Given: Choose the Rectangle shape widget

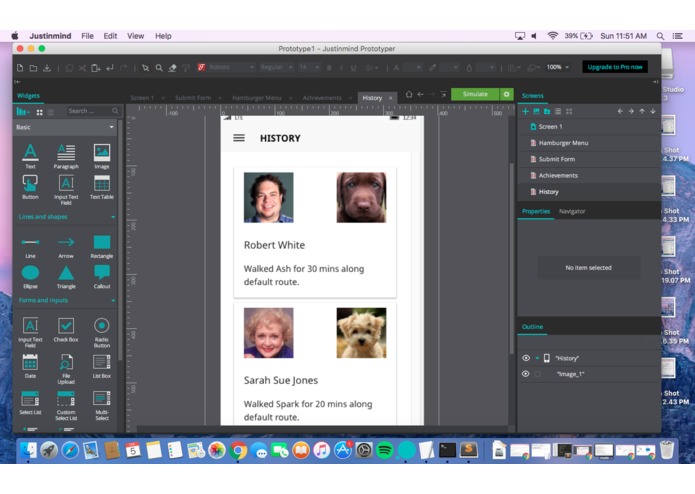Looking at the screenshot, I should point(102,246).
